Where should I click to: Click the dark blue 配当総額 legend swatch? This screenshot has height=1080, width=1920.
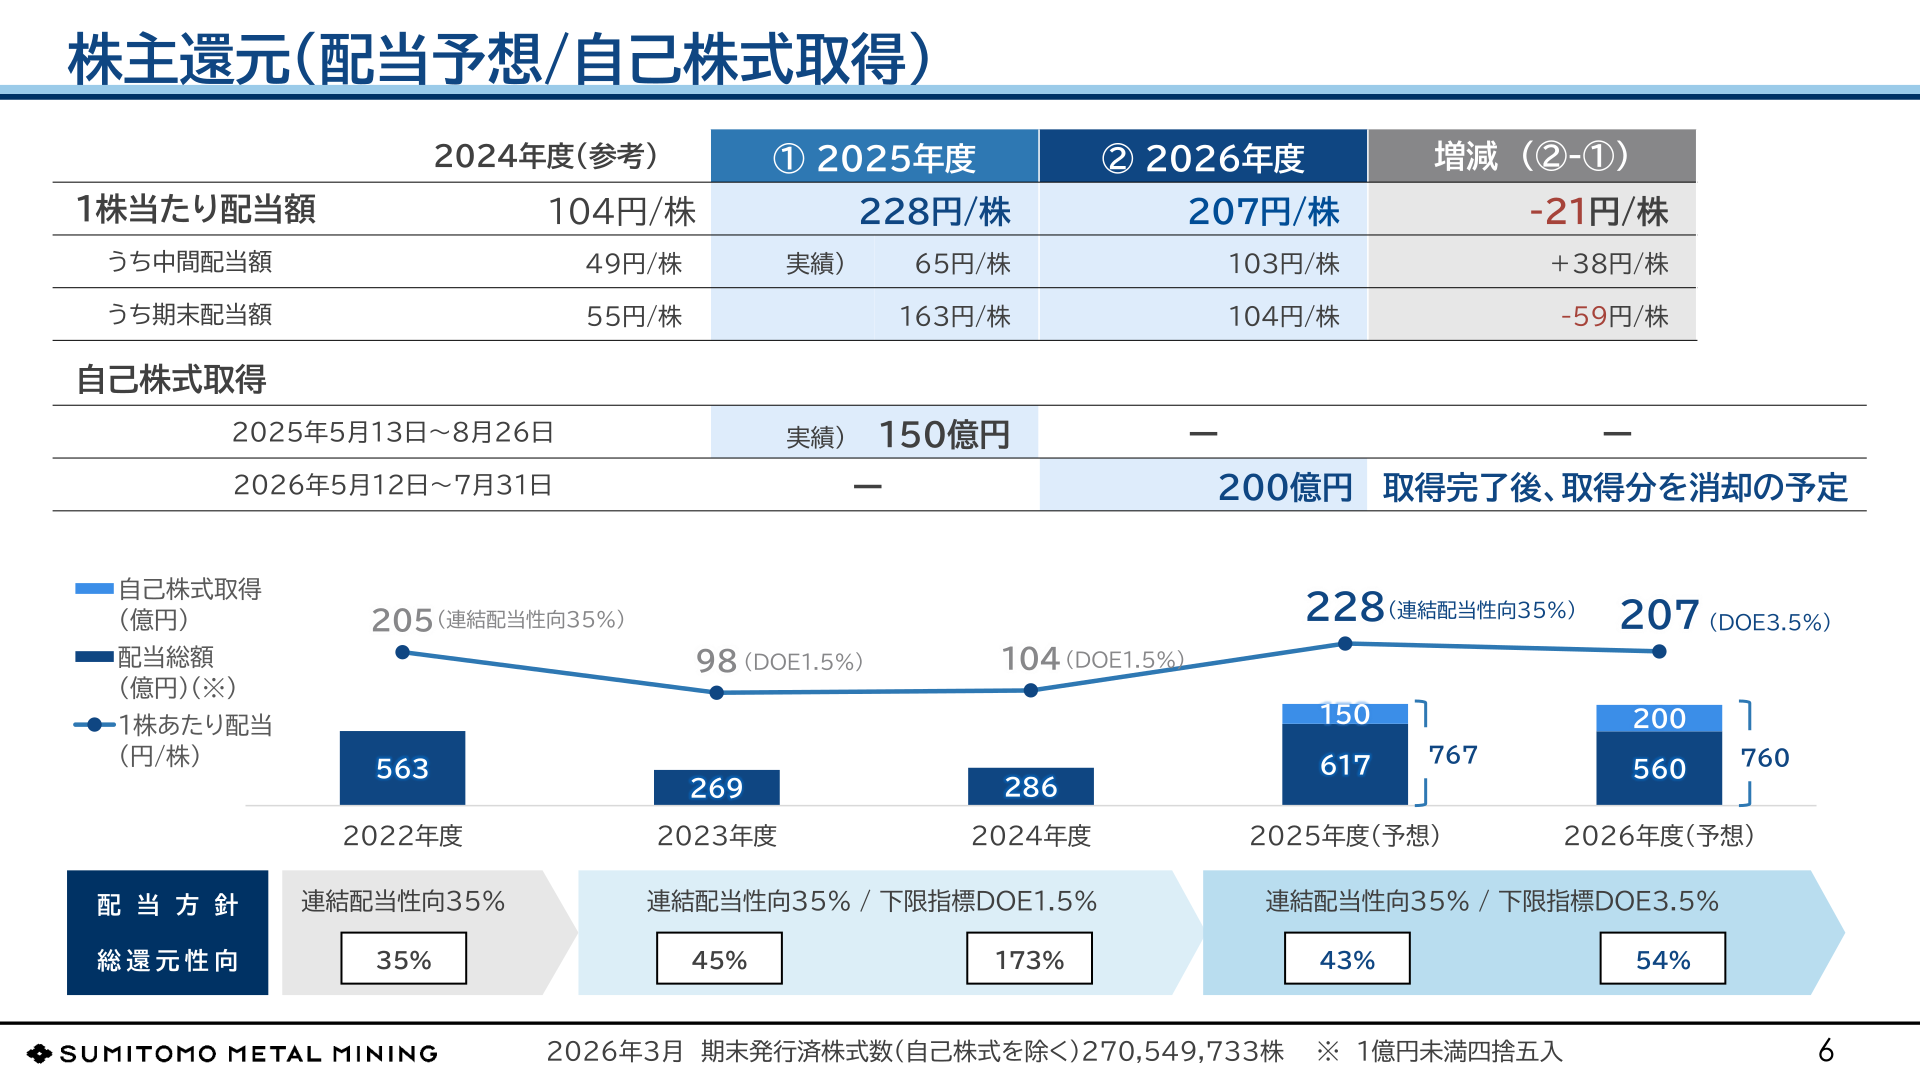pyautogui.click(x=94, y=657)
